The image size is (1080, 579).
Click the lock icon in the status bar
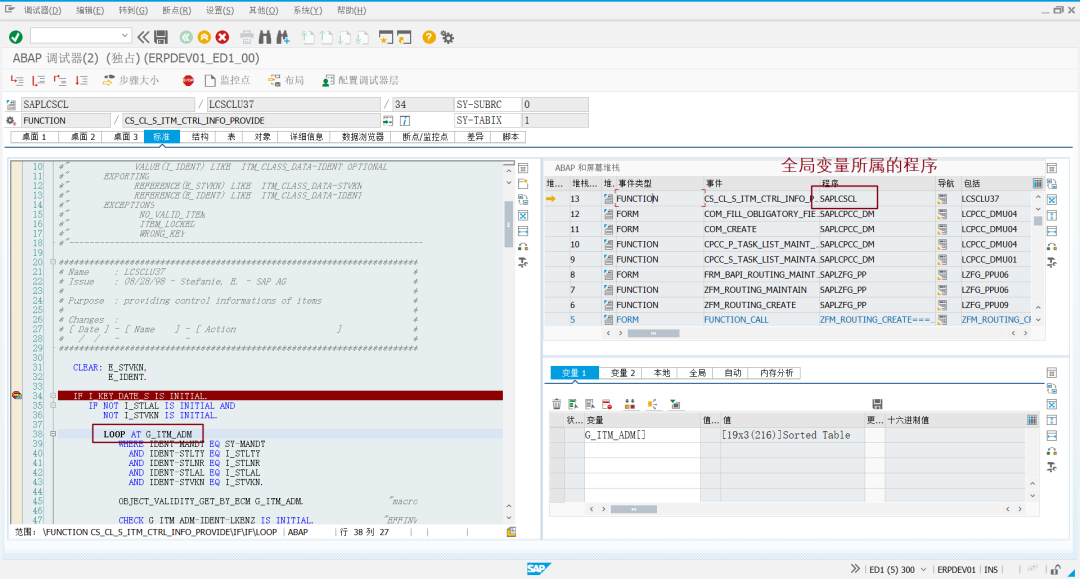pyautogui.click(x=1055, y=569)
